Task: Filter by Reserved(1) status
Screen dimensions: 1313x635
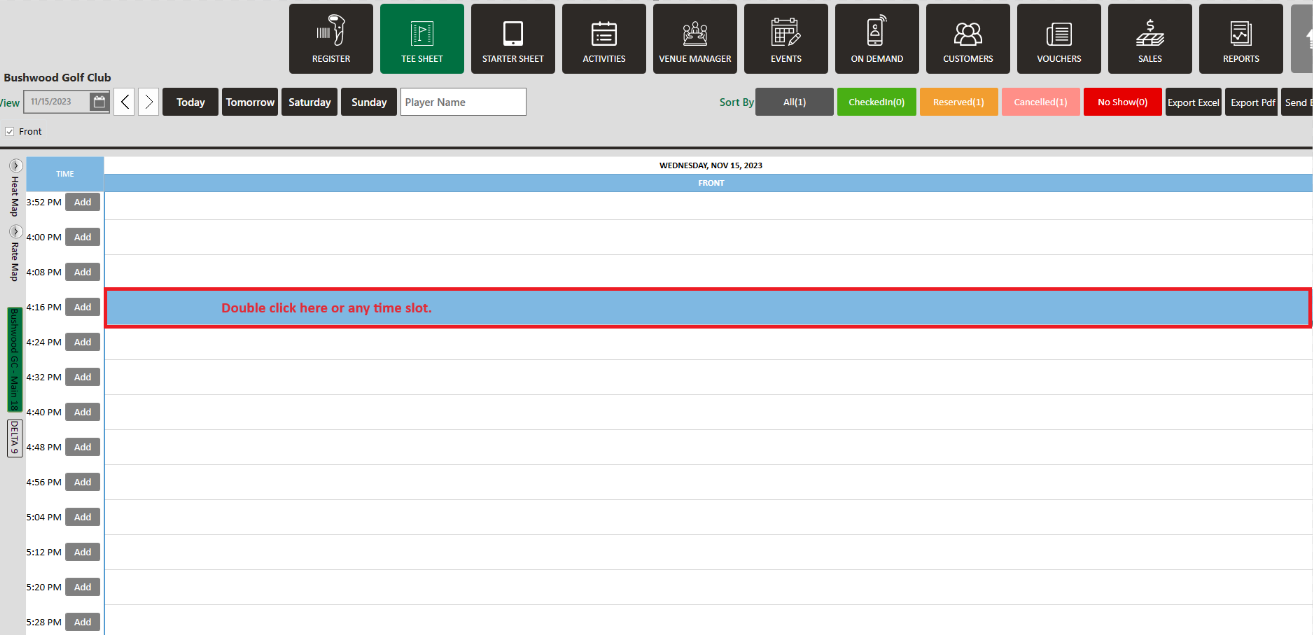Action: point(958,102)
